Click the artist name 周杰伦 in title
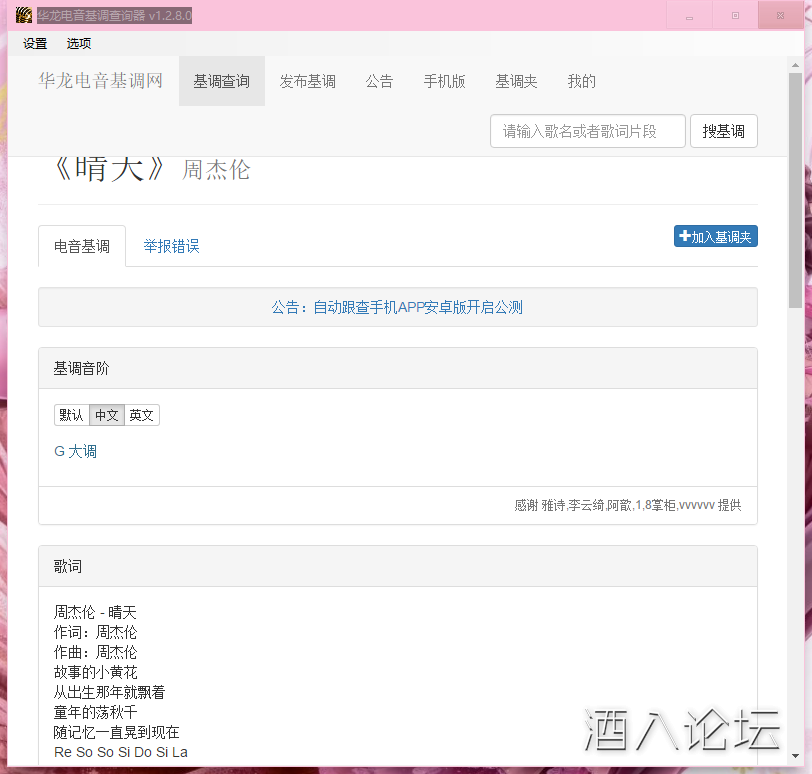 click(216, 170)
